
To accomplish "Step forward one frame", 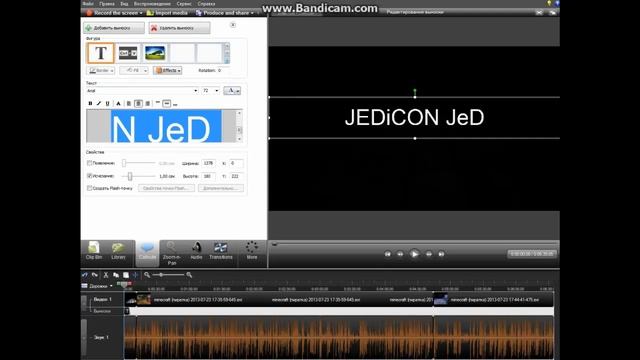I will pos(429,254).
